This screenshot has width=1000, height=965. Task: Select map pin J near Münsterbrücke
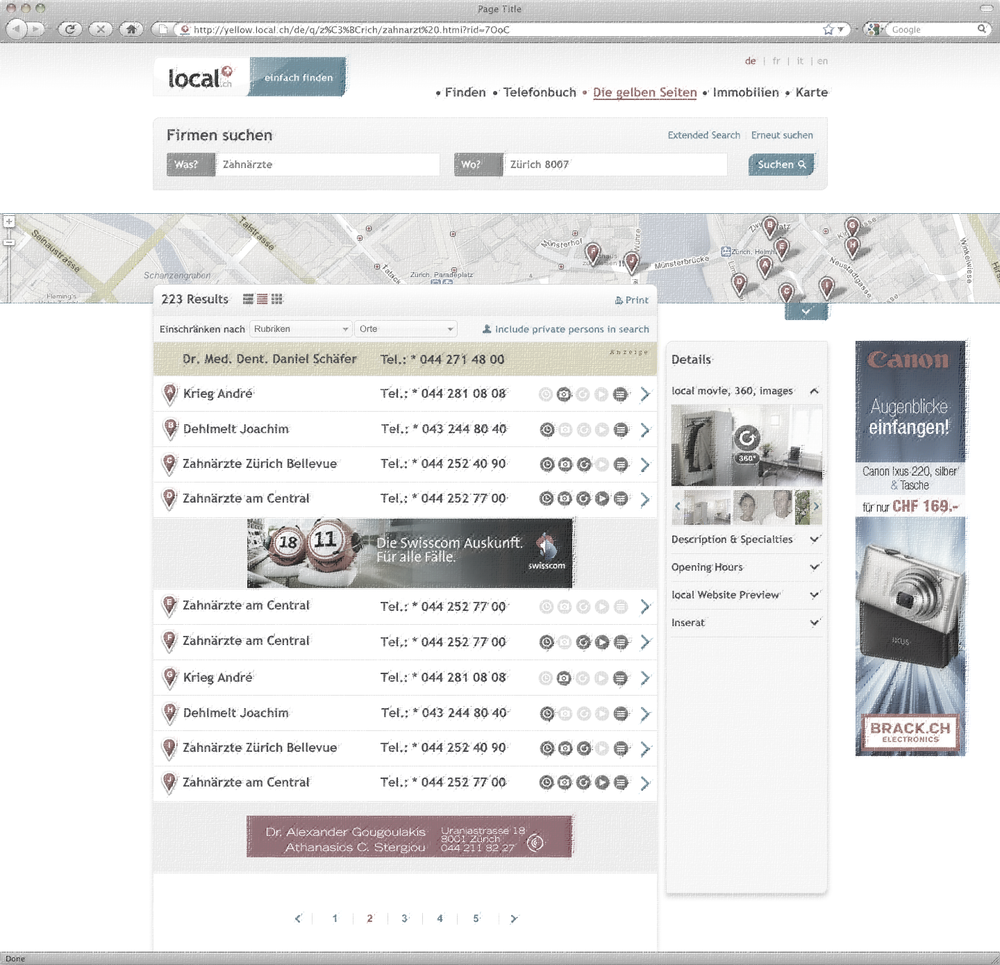pos(631,262)
